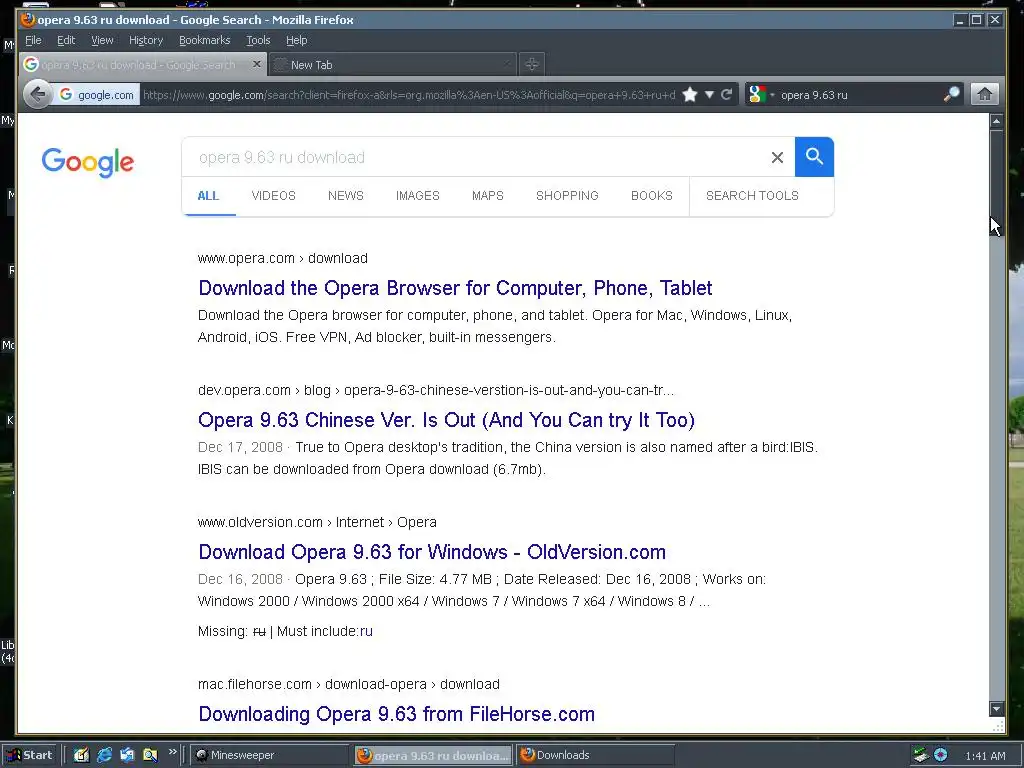Click Must include ru link

coord(366,632)
